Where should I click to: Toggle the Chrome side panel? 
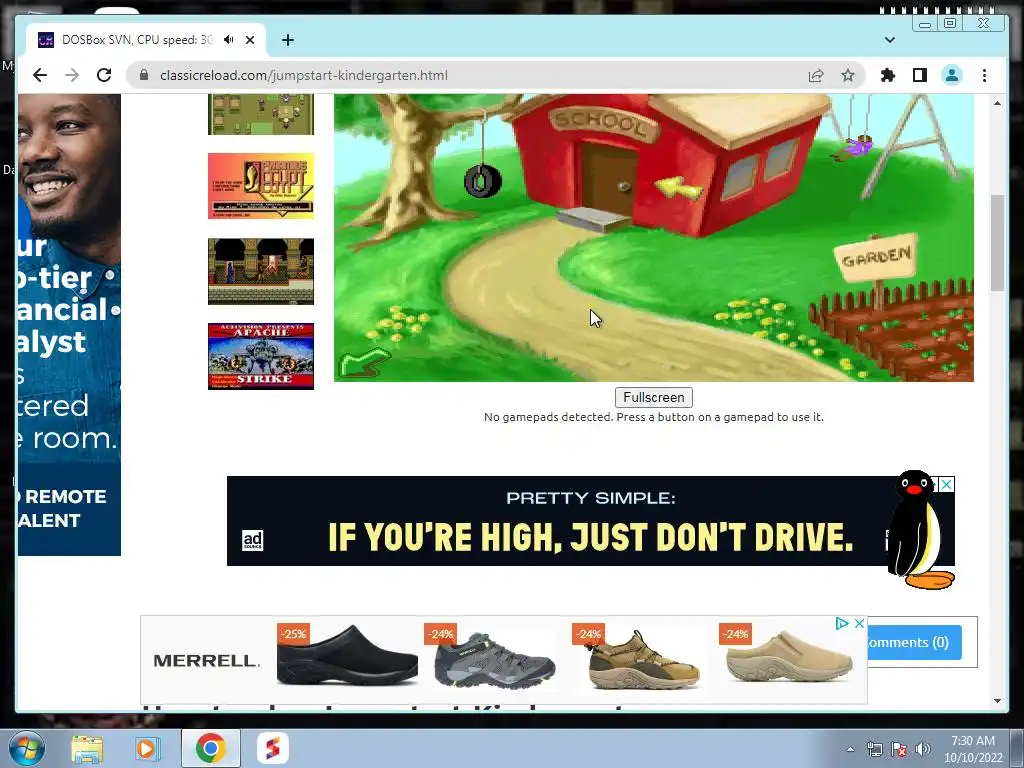click(x=920, y=75)
